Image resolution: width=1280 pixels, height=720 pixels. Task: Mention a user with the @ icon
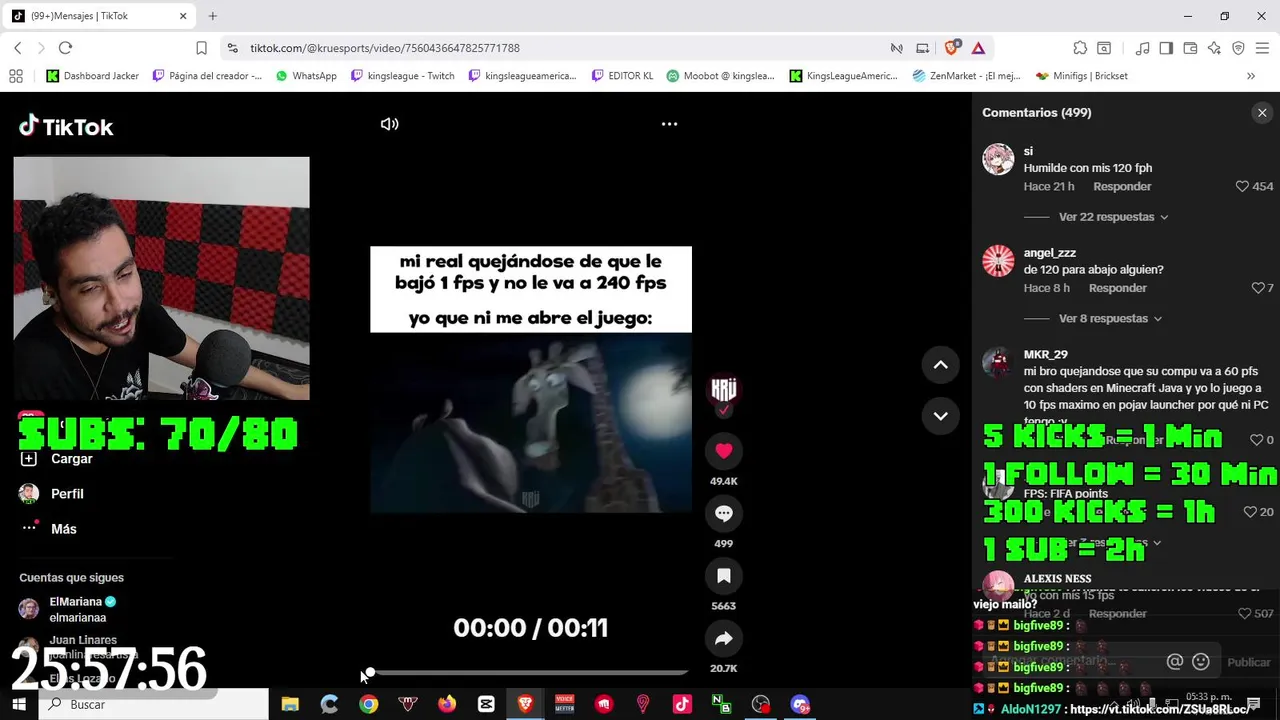tap(1175, 662)
